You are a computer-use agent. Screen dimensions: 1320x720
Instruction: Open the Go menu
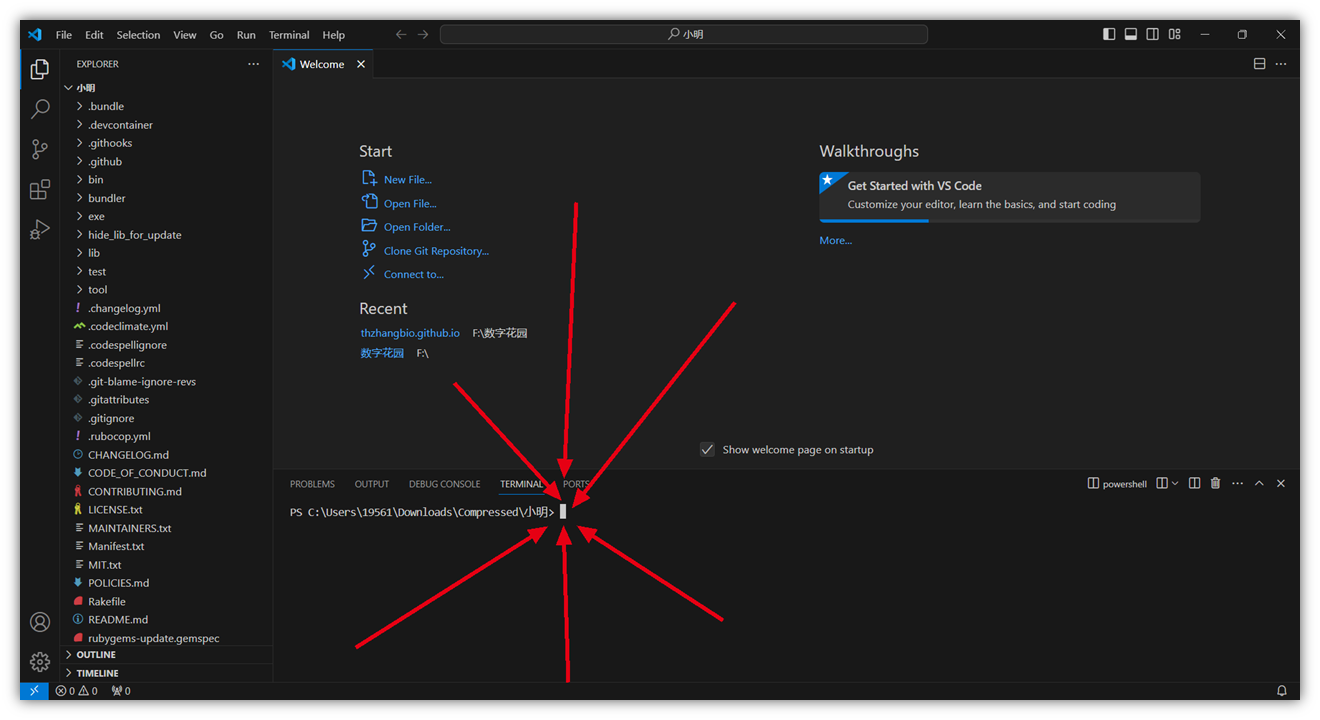click(x=216, y=34)
